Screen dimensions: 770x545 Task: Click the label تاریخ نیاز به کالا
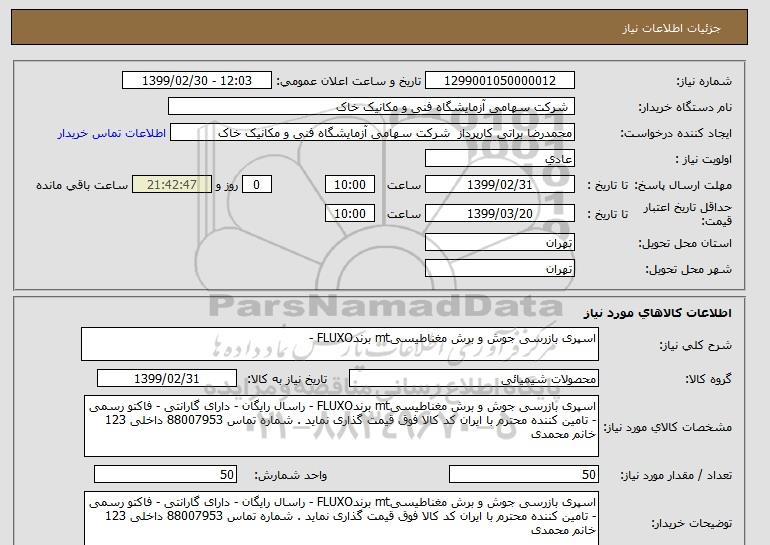point(286,379)
